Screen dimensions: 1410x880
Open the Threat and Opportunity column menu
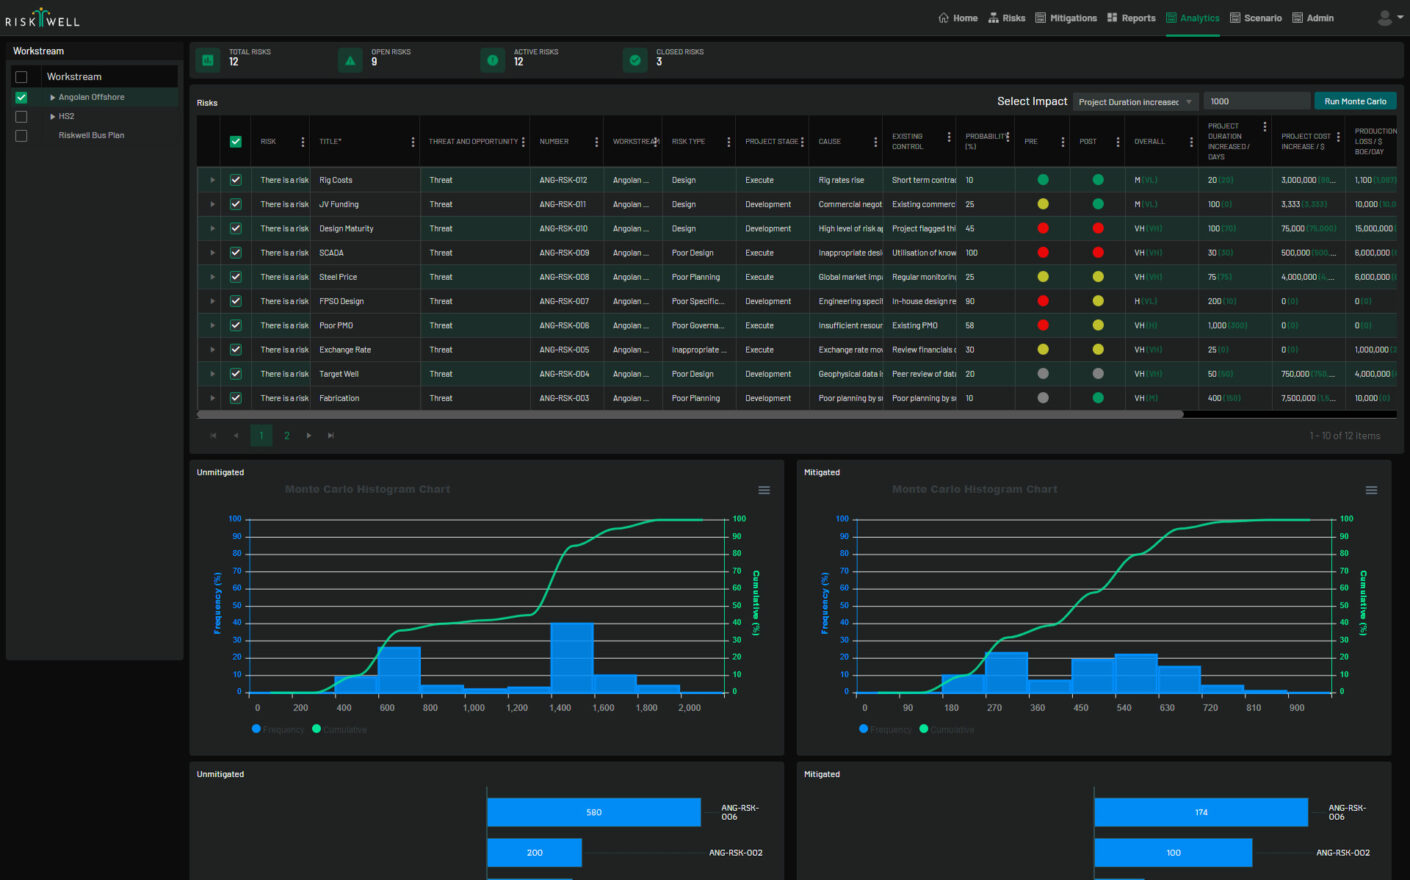click(523, 142)
